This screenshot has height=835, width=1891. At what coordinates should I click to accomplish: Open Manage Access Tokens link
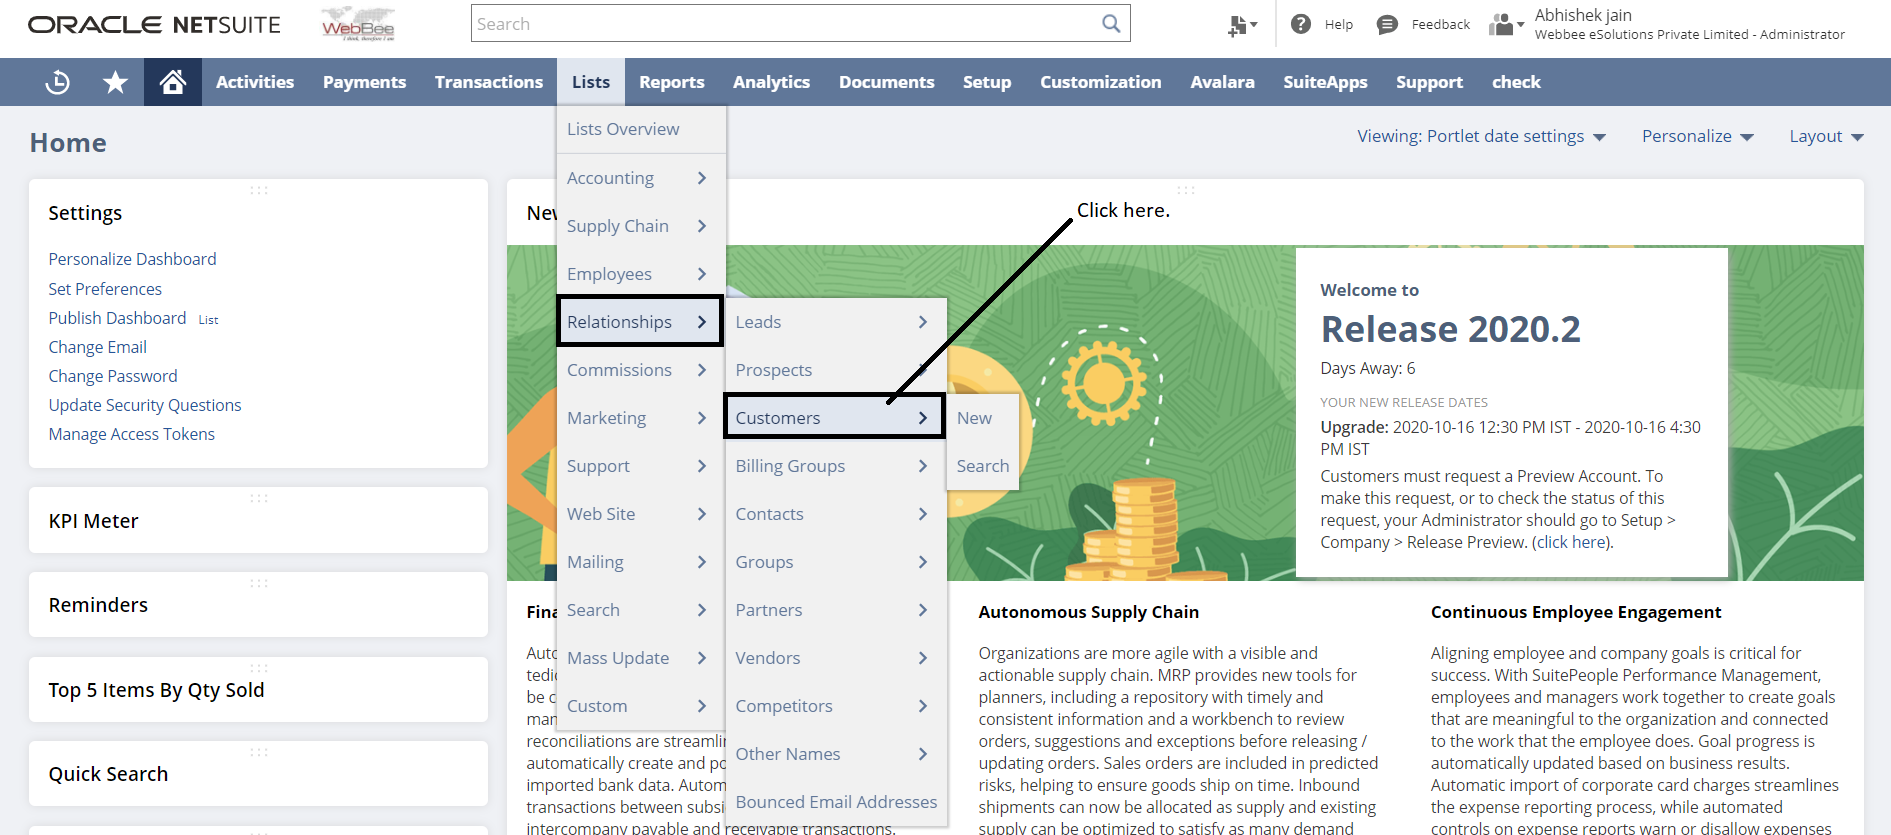point(132,434)
